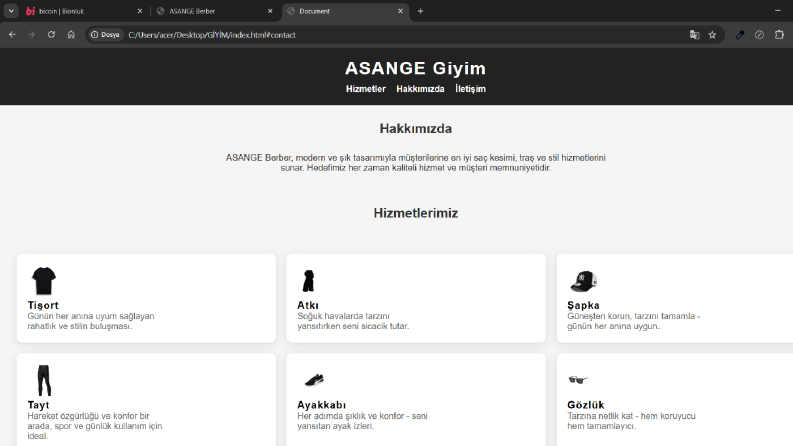Expand the tab search dropdown
Screen dimensions: 793x446
click(11, 11)
